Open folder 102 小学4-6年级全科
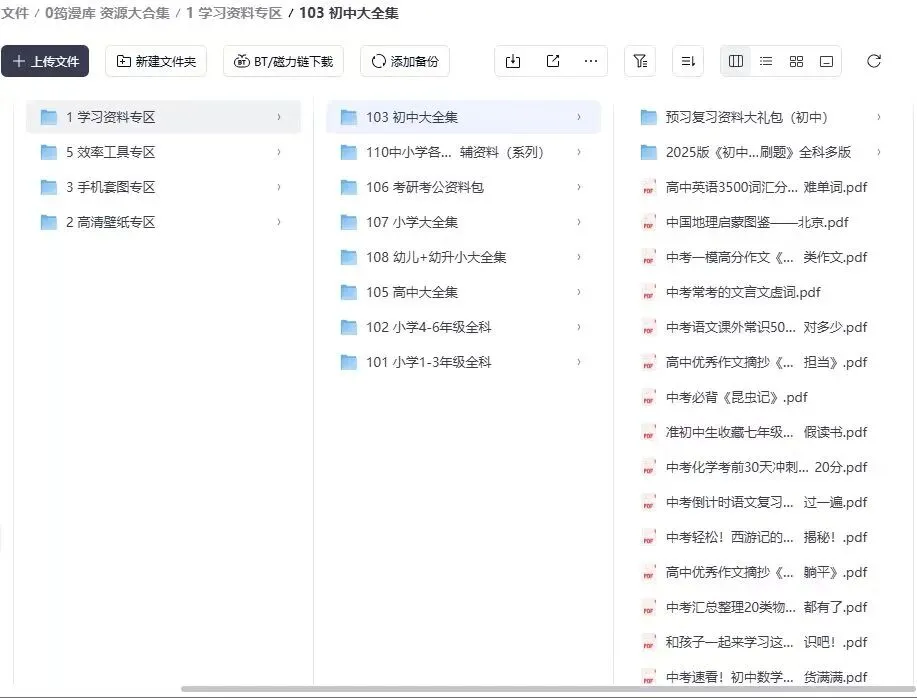Viewport: 917px width, 698px height. (463, 327)
